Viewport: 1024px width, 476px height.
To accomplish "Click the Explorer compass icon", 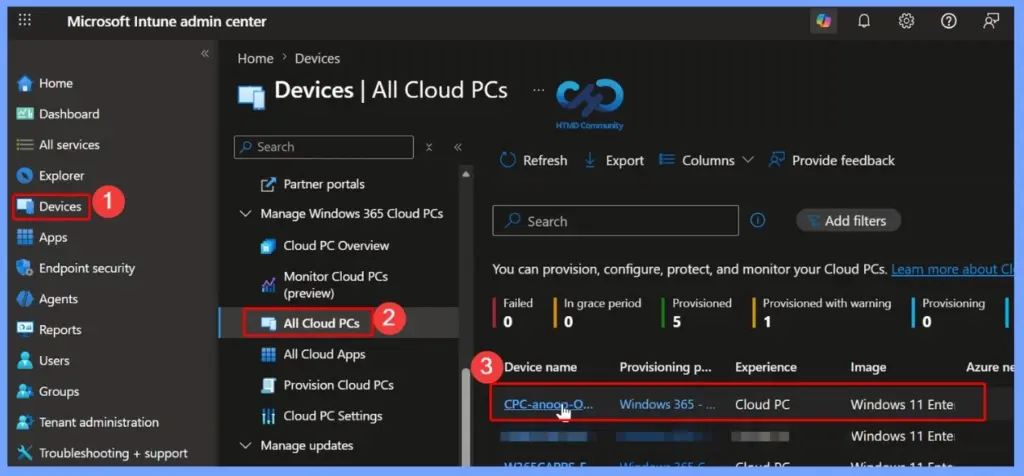I will coord(25,176).
